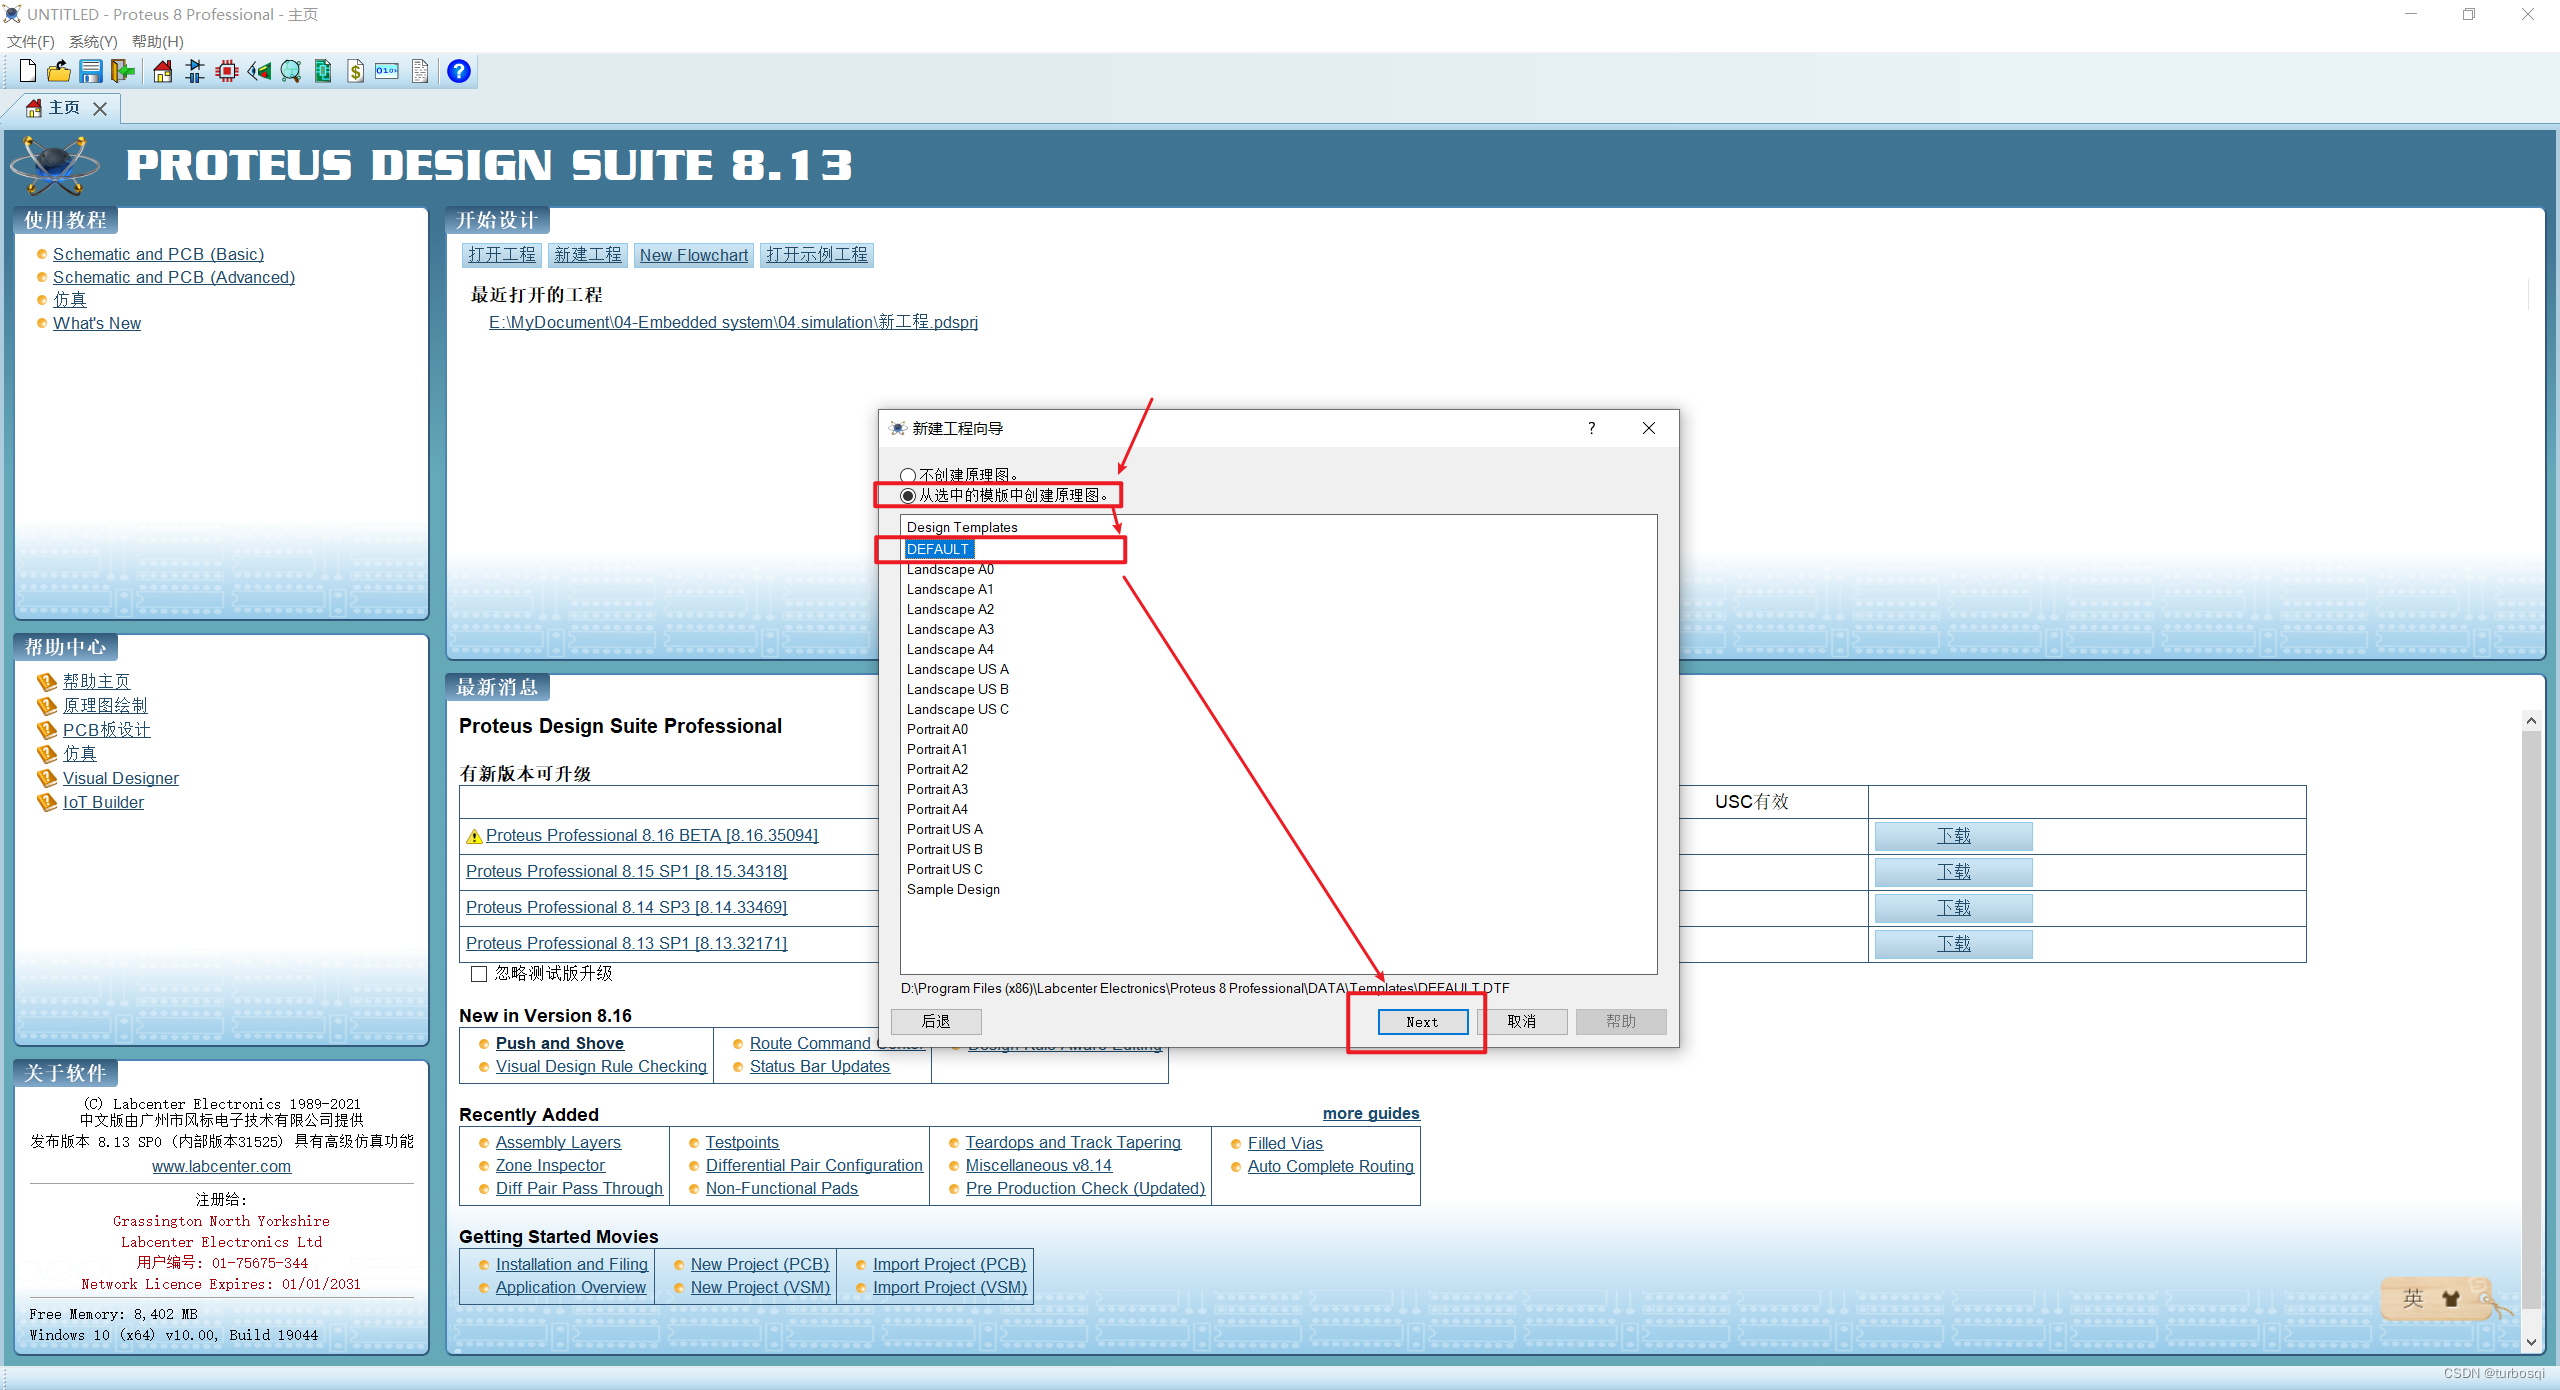The image size is (2560, 1390).
Task: Click the book icon beside Visual Designer
Action: click(x=47, y=778)
